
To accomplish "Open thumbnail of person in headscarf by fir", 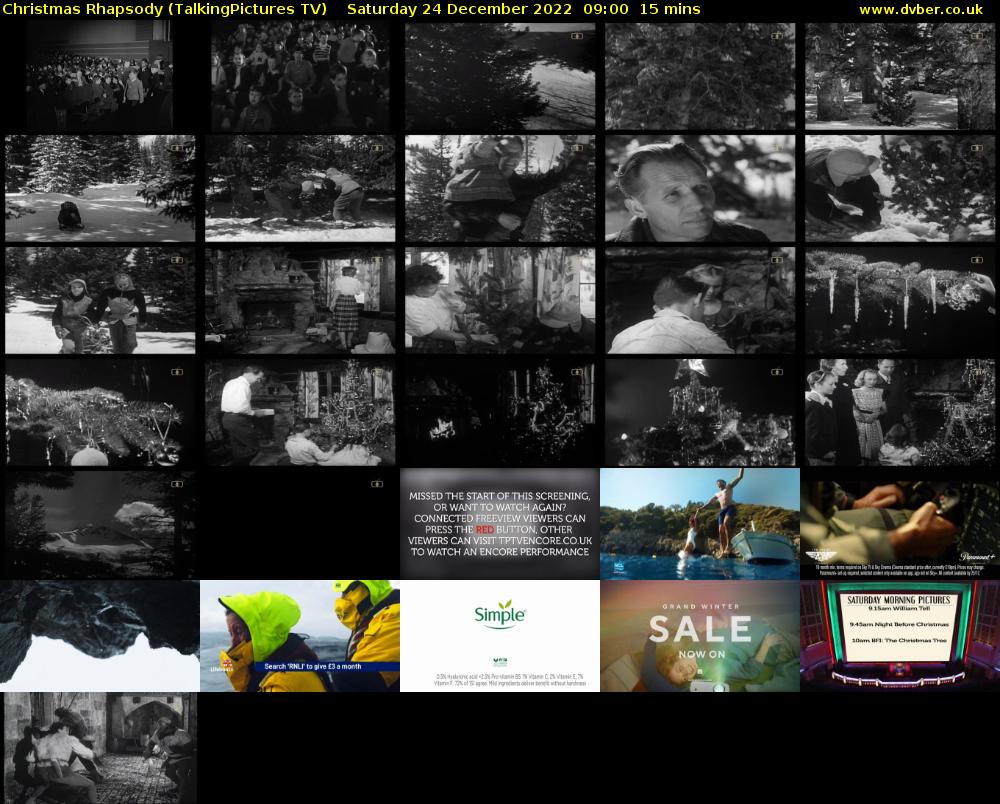I will 900,188.
